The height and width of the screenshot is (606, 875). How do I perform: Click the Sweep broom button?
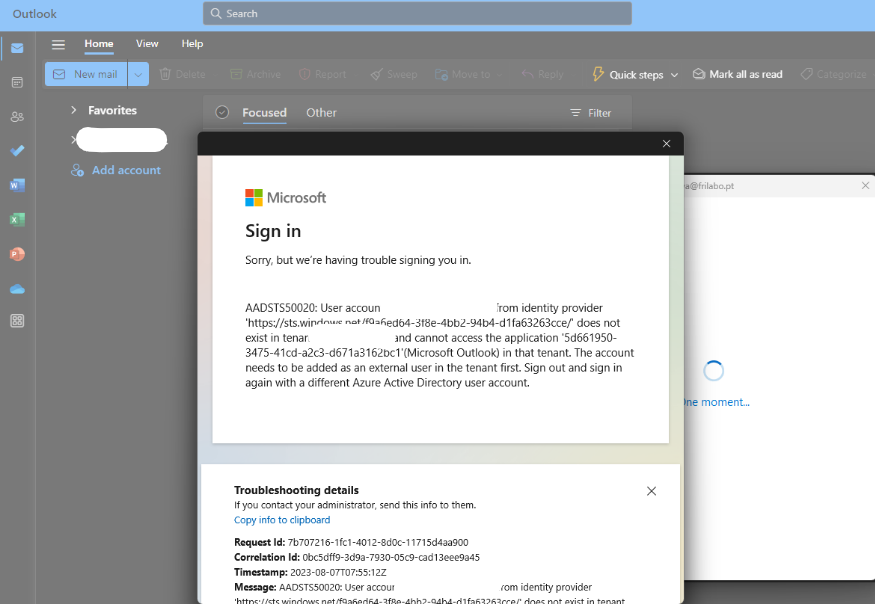393,74
